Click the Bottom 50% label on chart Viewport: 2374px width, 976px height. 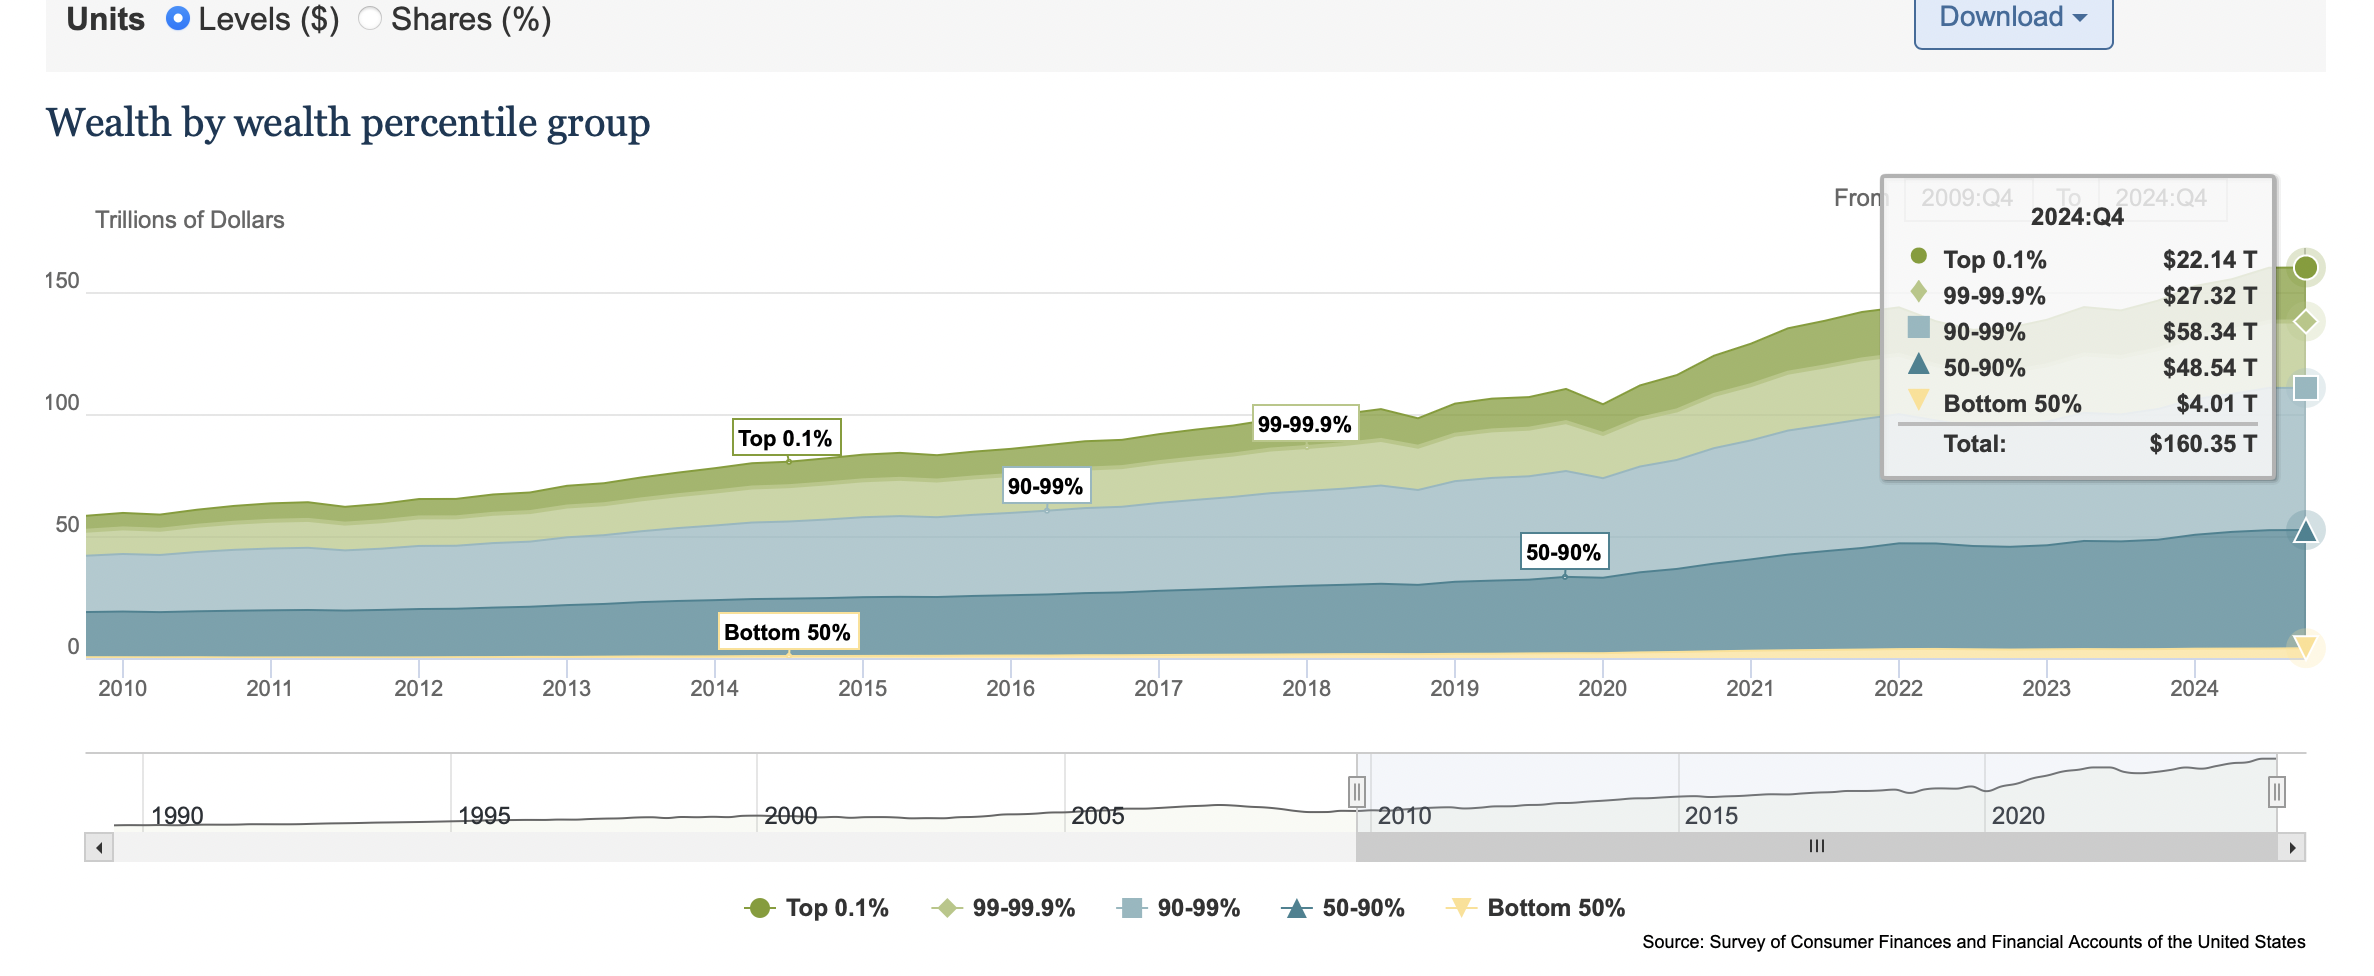787,632
